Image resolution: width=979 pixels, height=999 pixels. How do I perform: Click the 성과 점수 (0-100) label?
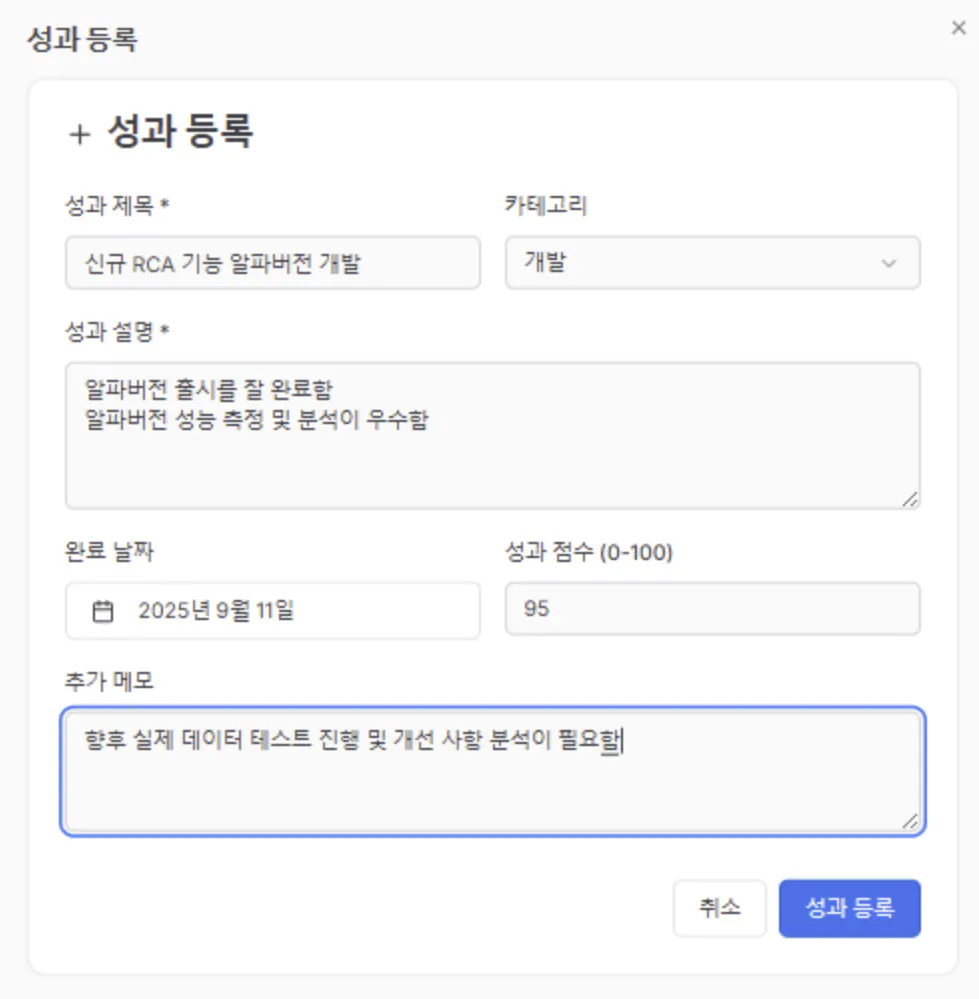(589, 552)
